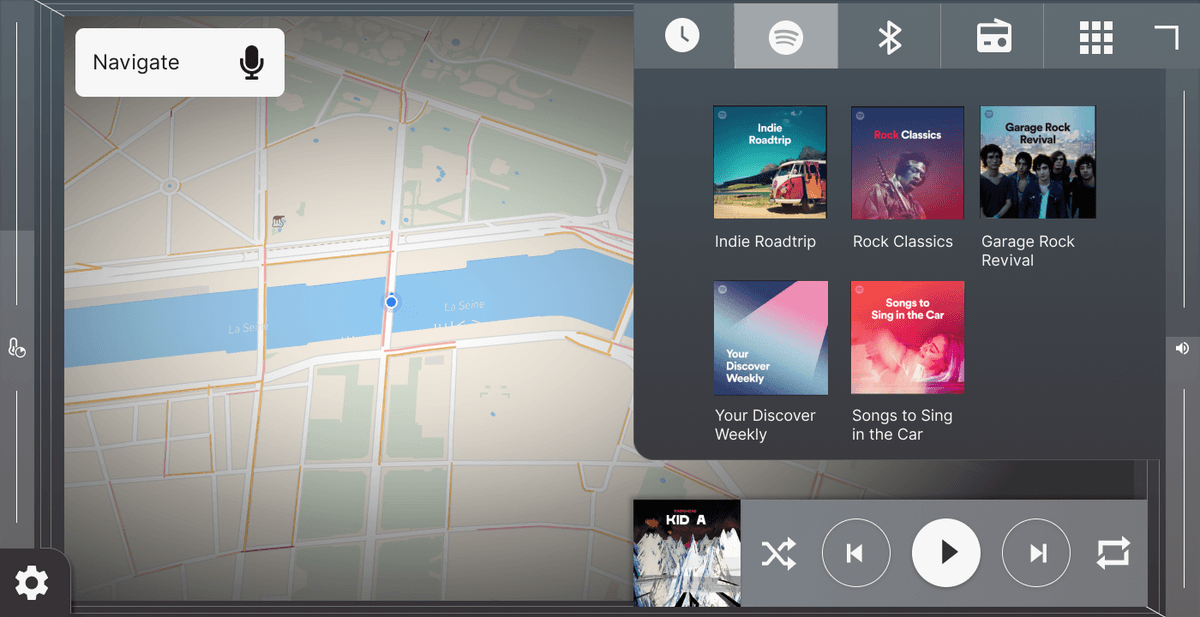Image resolution: width=1200 pixels, height=617 pixels.
Task: Toggle shuffle playback mode
Action: (779, 553)
